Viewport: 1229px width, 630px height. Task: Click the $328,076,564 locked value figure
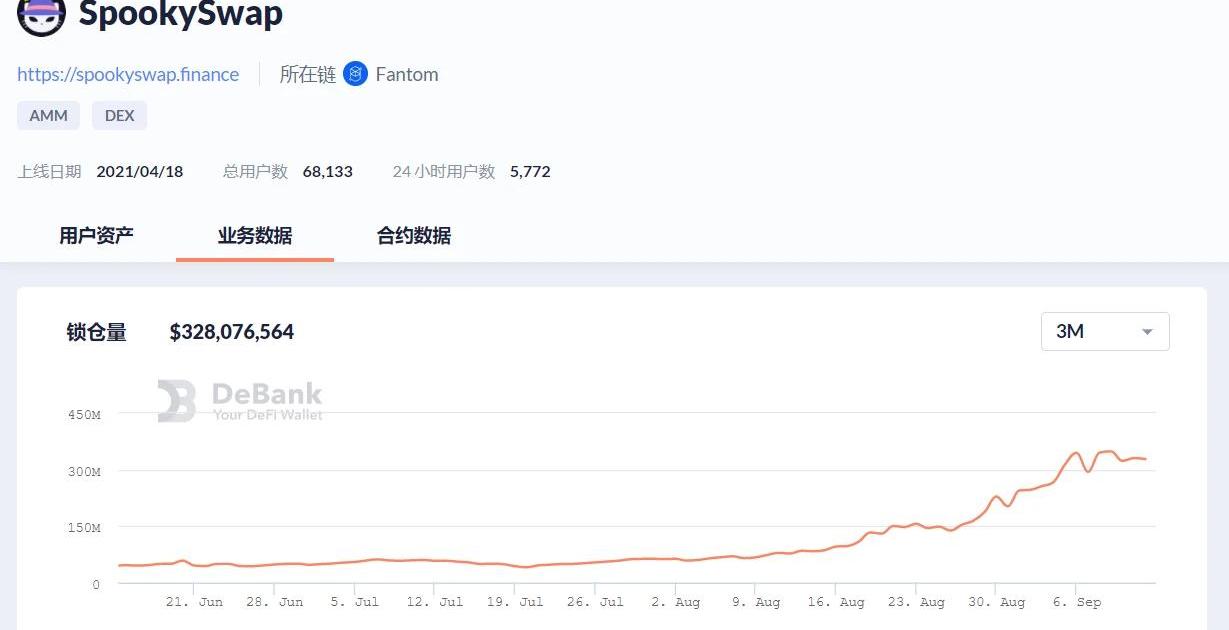(x=232, y=332)
